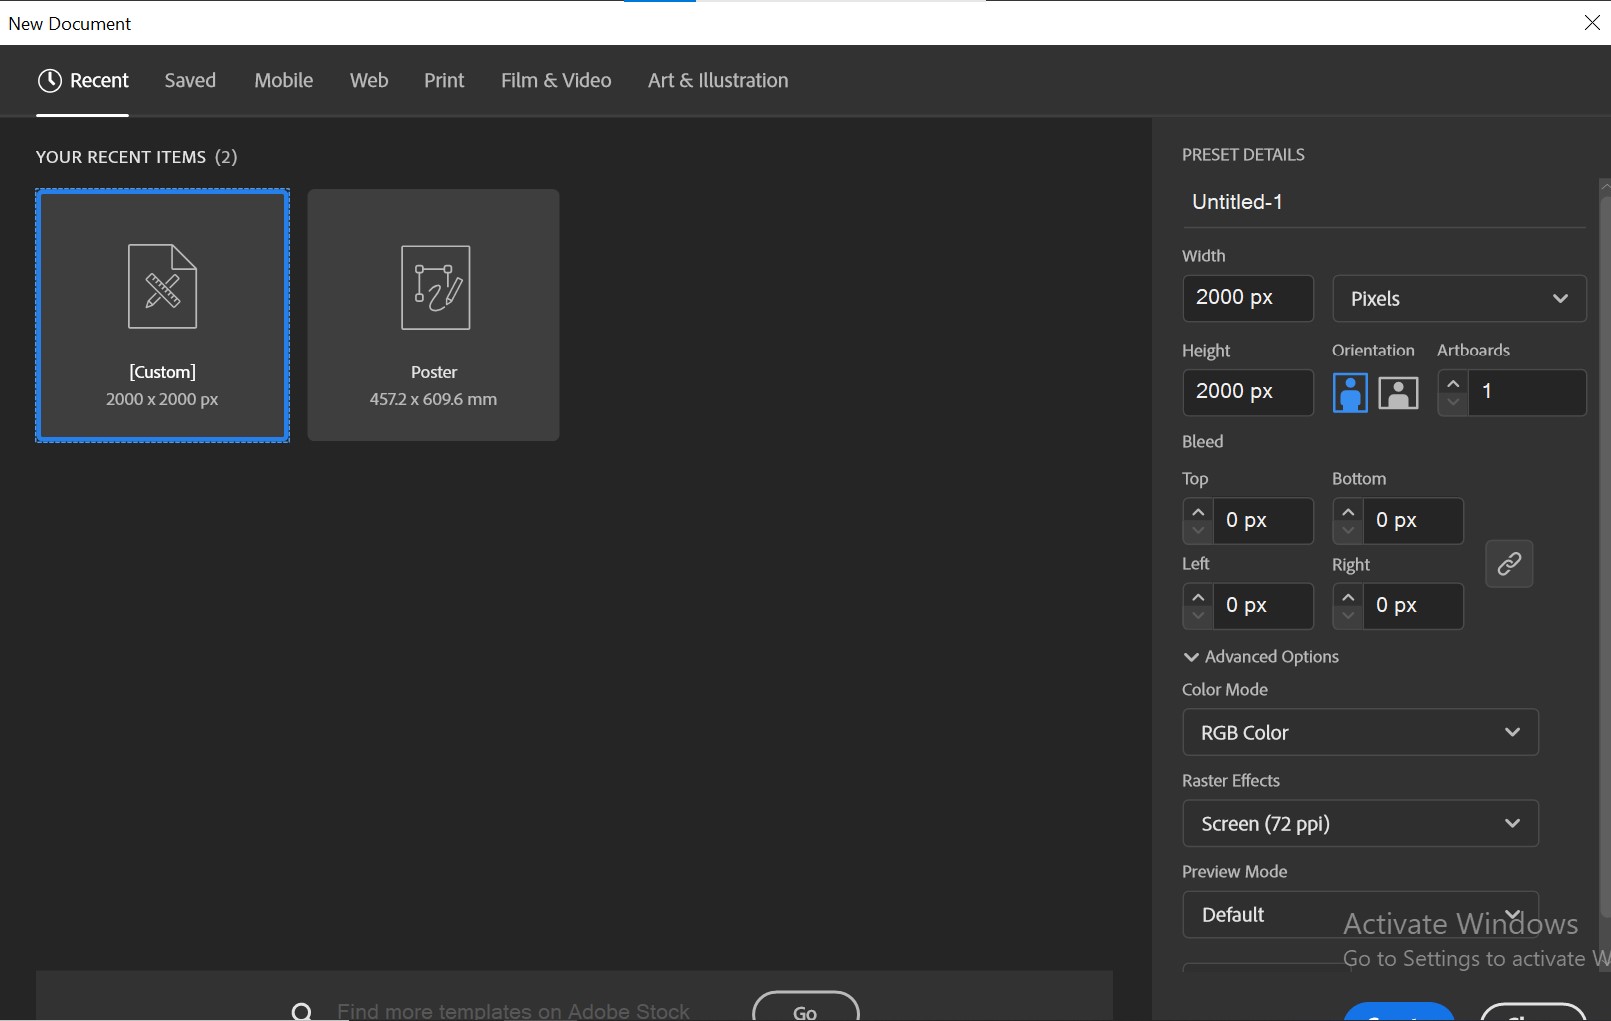Click the clock icon beside Recent
The image size is (1611, 1021).
(x=50, y=80)
